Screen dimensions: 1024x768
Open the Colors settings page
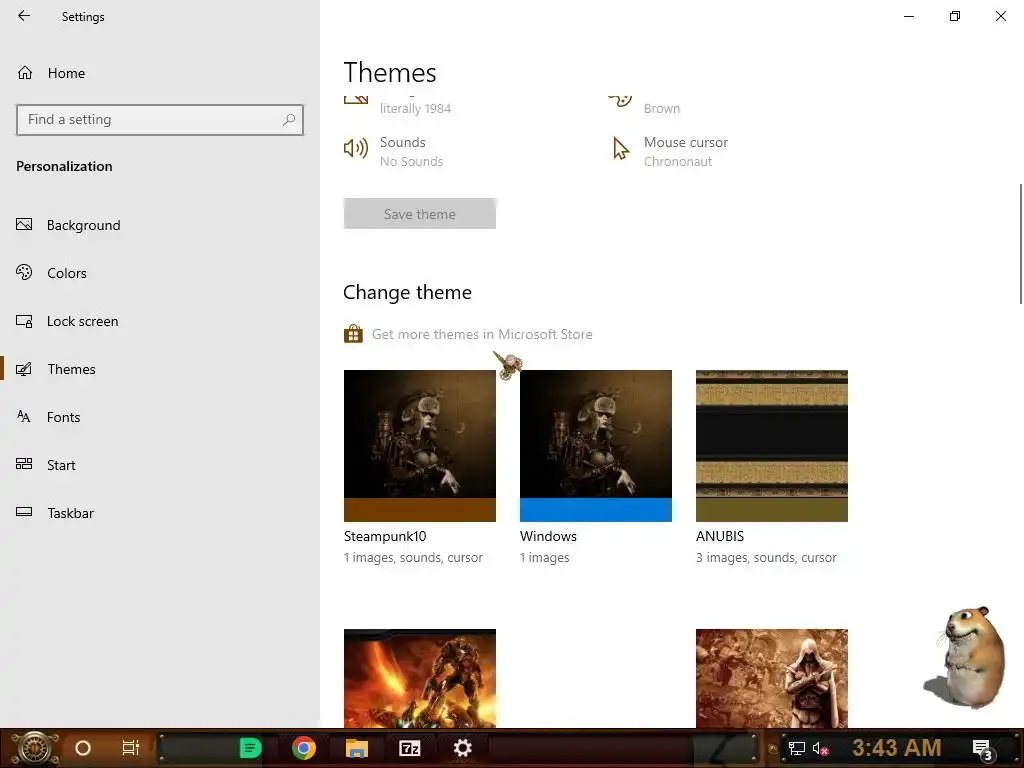tap(67, 273)
